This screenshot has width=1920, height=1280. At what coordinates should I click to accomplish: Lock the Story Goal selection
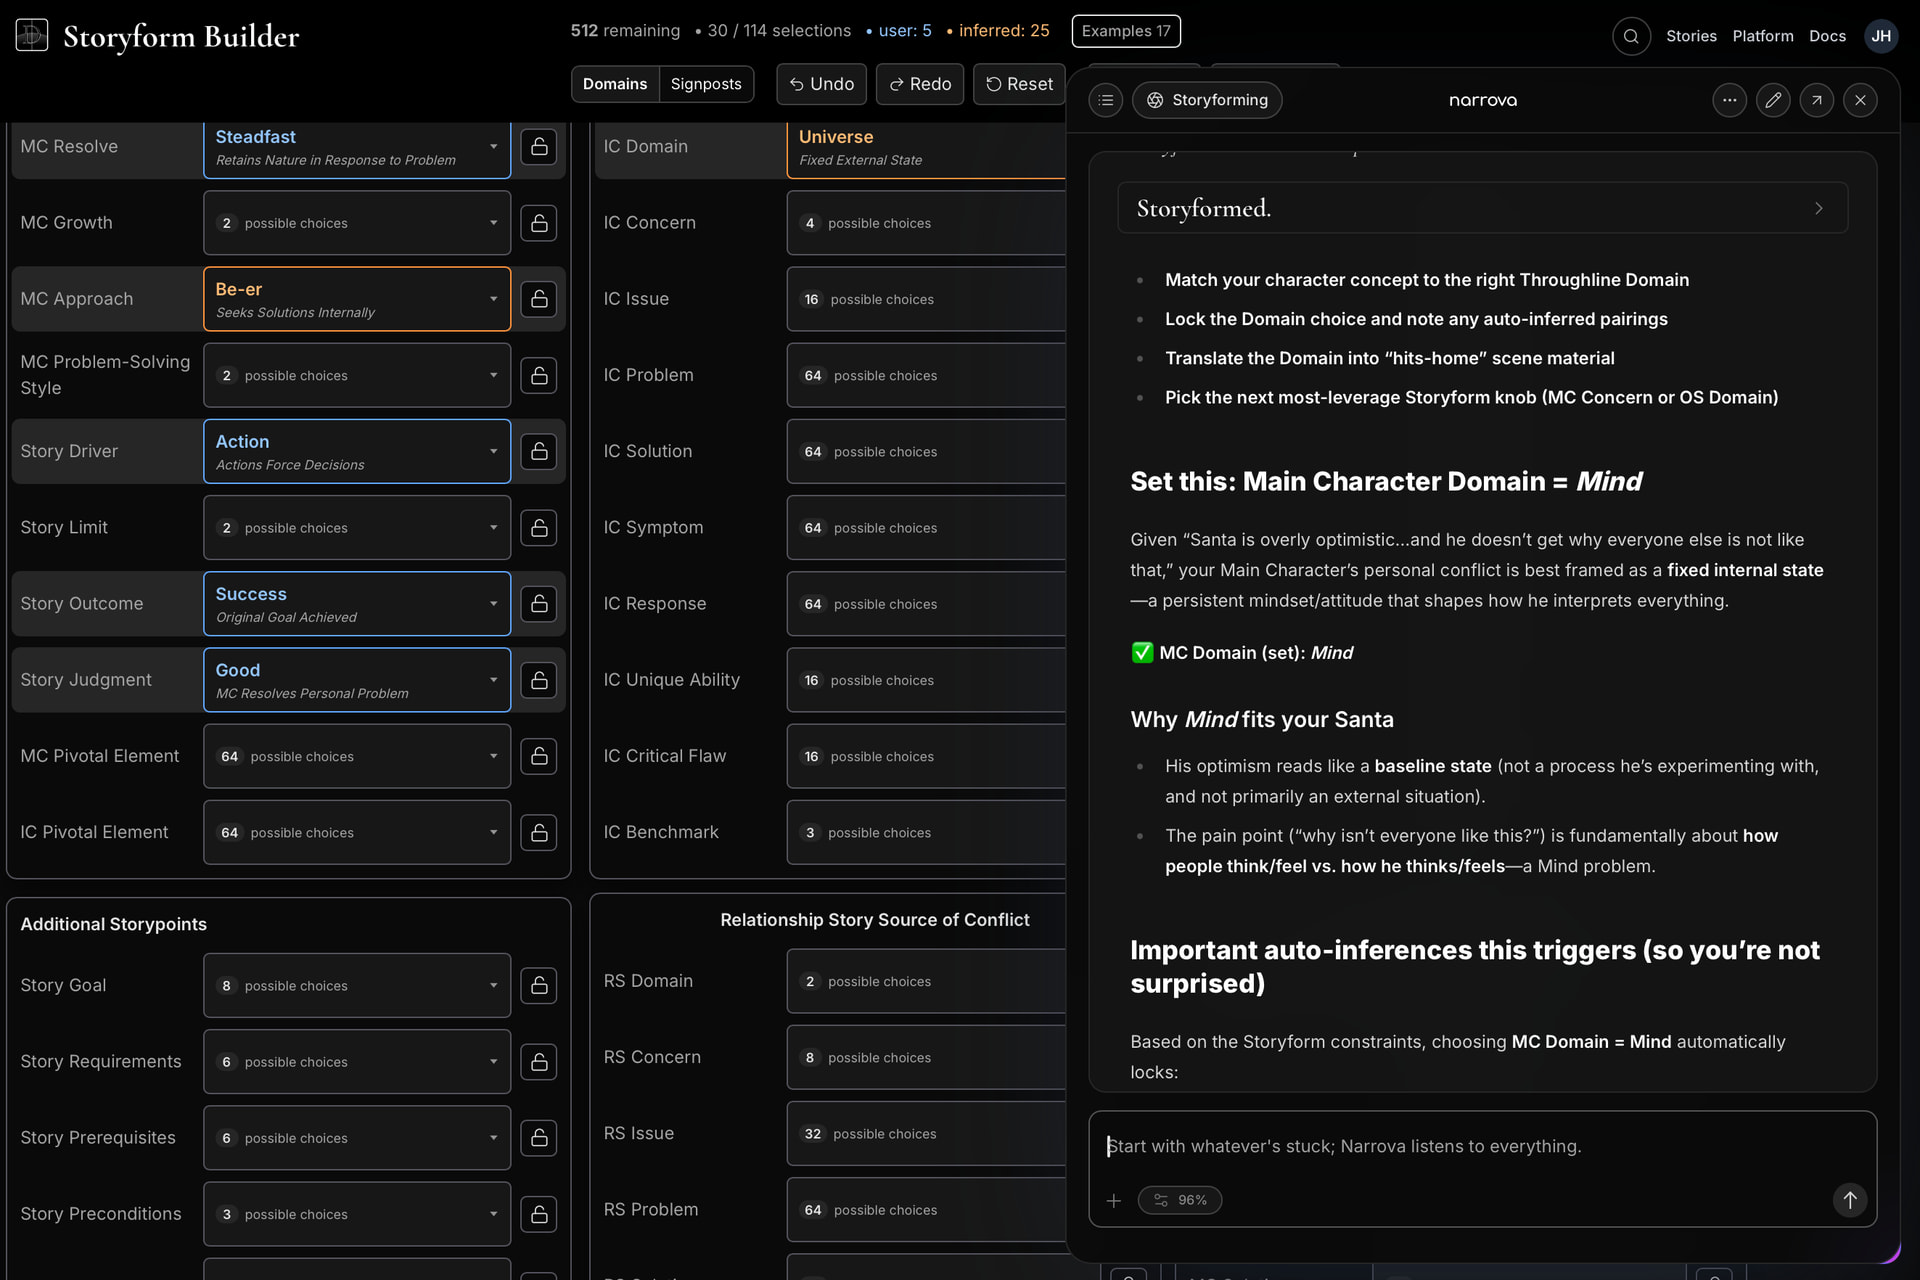539,985
